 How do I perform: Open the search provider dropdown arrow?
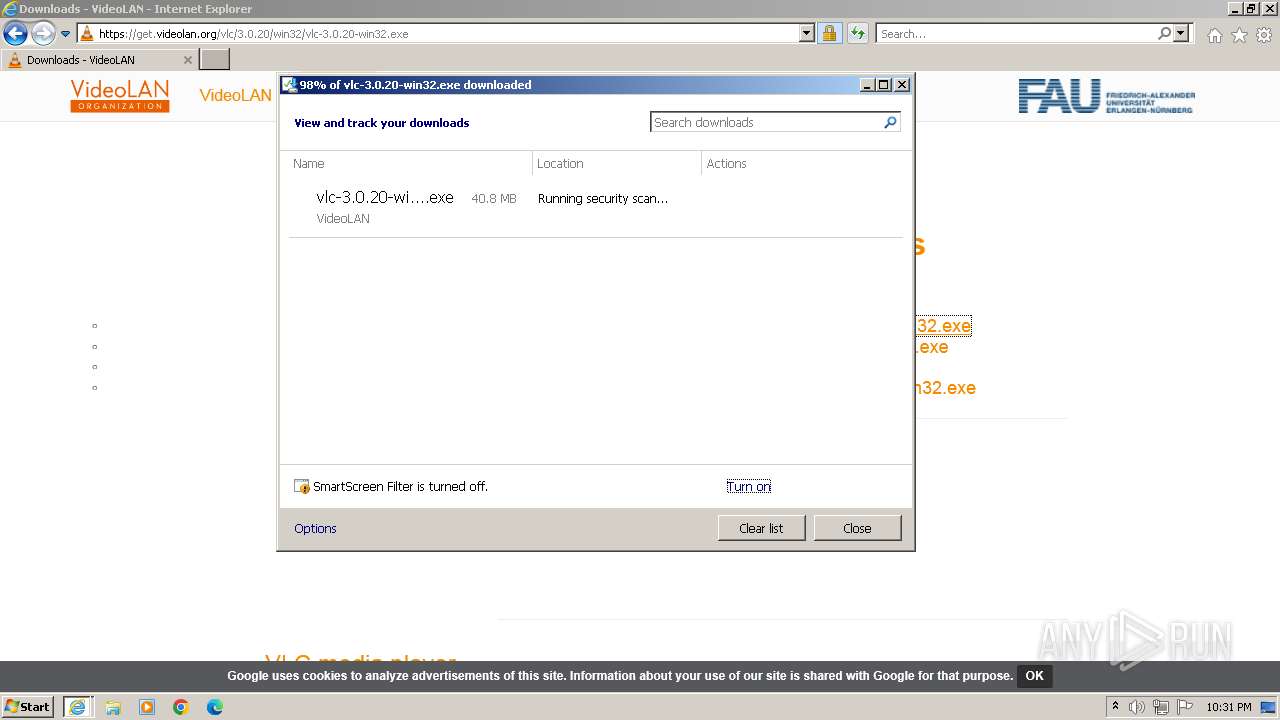[1181, 34]
